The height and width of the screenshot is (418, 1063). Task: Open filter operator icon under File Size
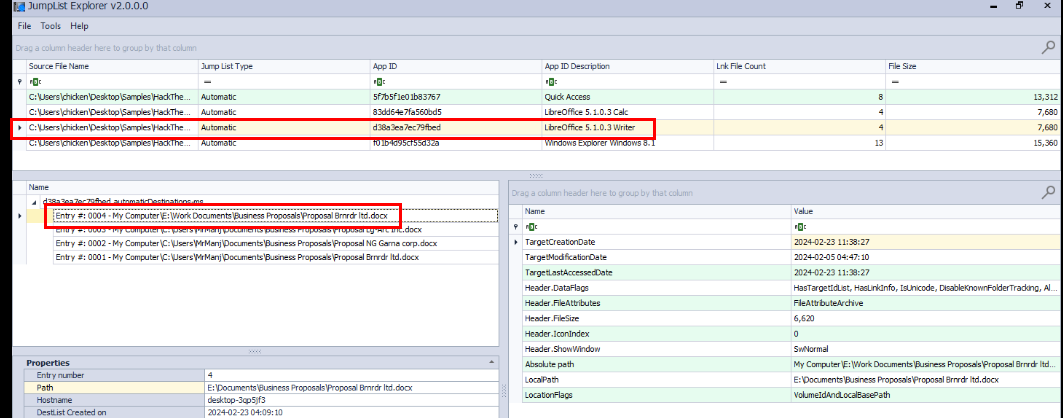pyautogui.click(x=895, y=81)
